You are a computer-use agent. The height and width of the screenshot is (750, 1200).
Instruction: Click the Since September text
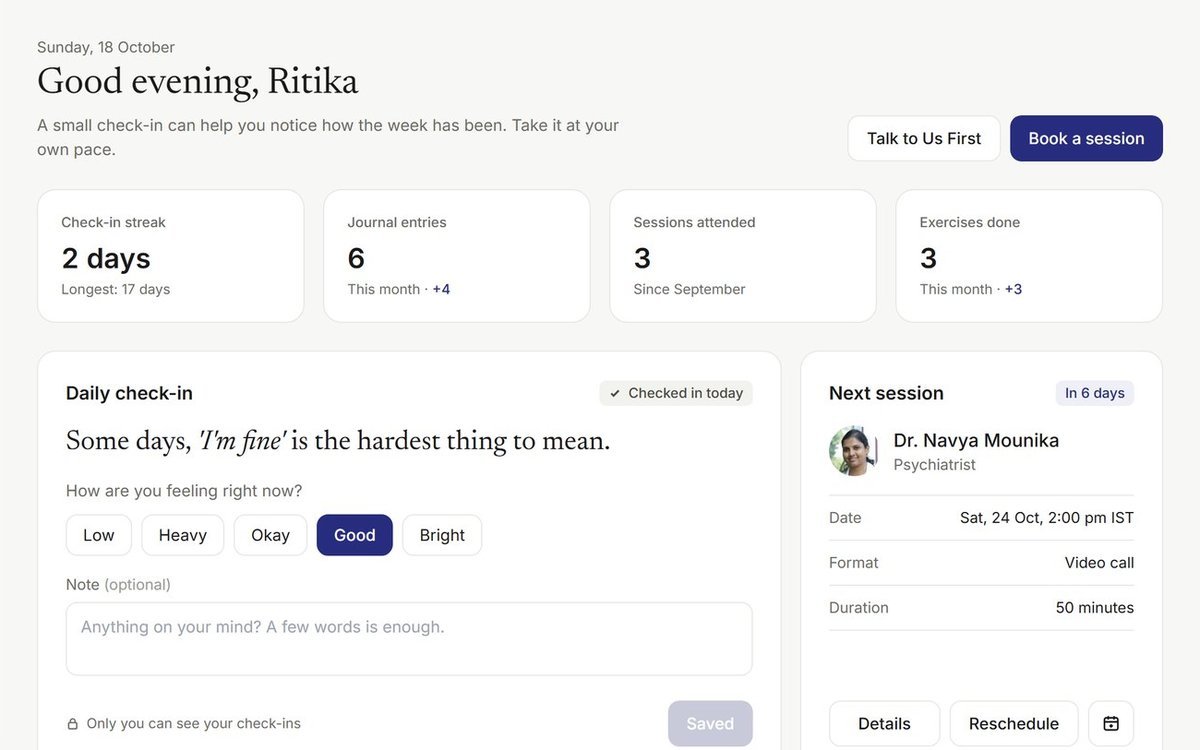(x=689, y=289)
